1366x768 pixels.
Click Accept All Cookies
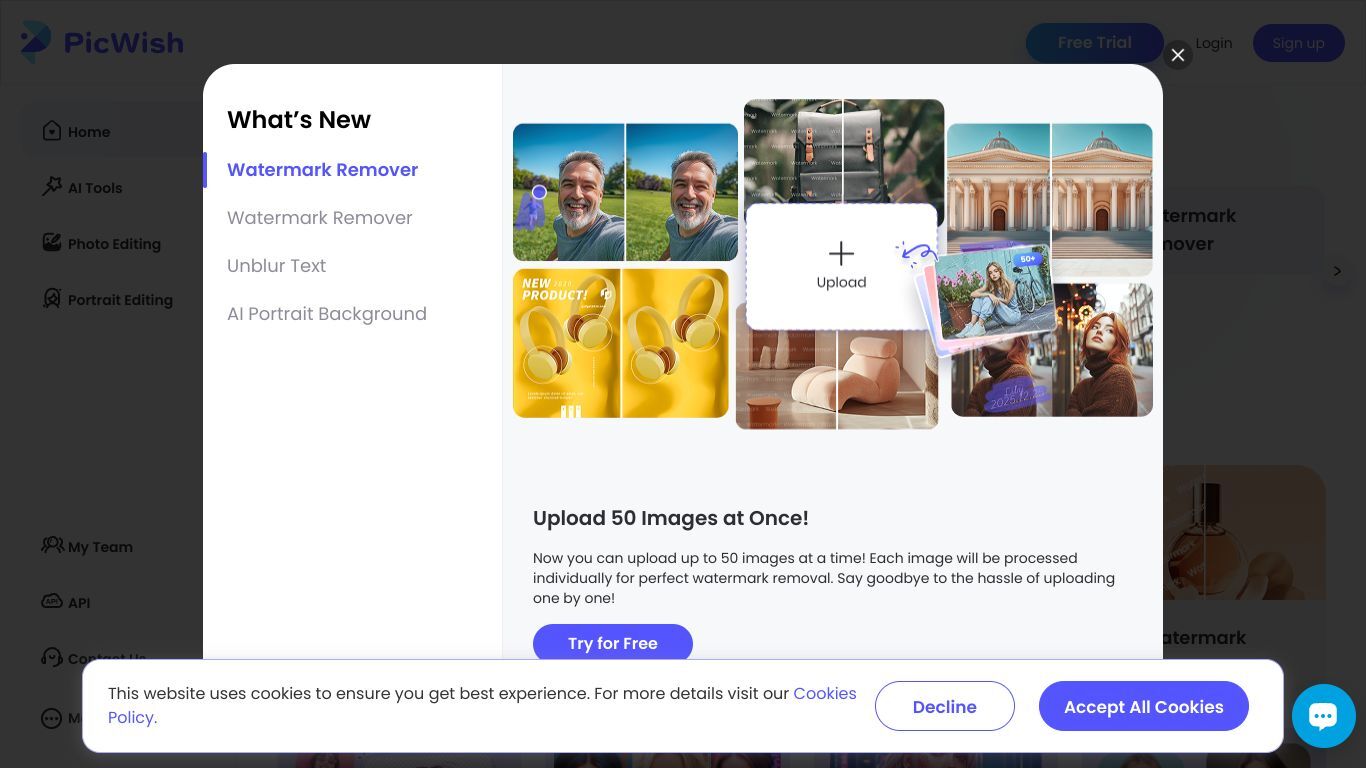coord(1144,706)
